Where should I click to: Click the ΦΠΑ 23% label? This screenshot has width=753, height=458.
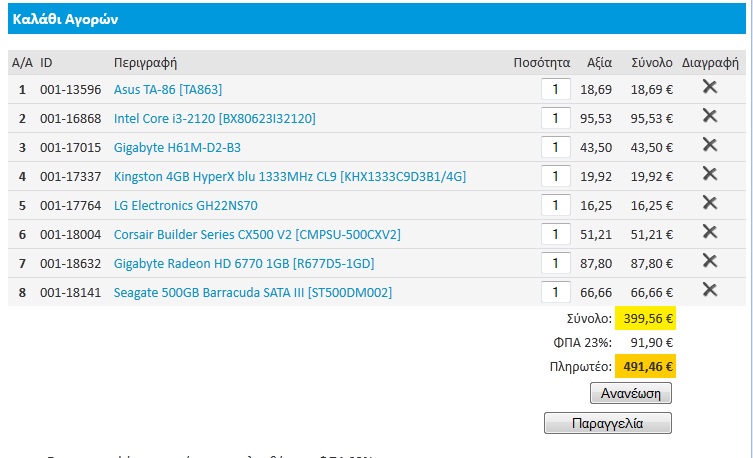(x=583, y=343)
